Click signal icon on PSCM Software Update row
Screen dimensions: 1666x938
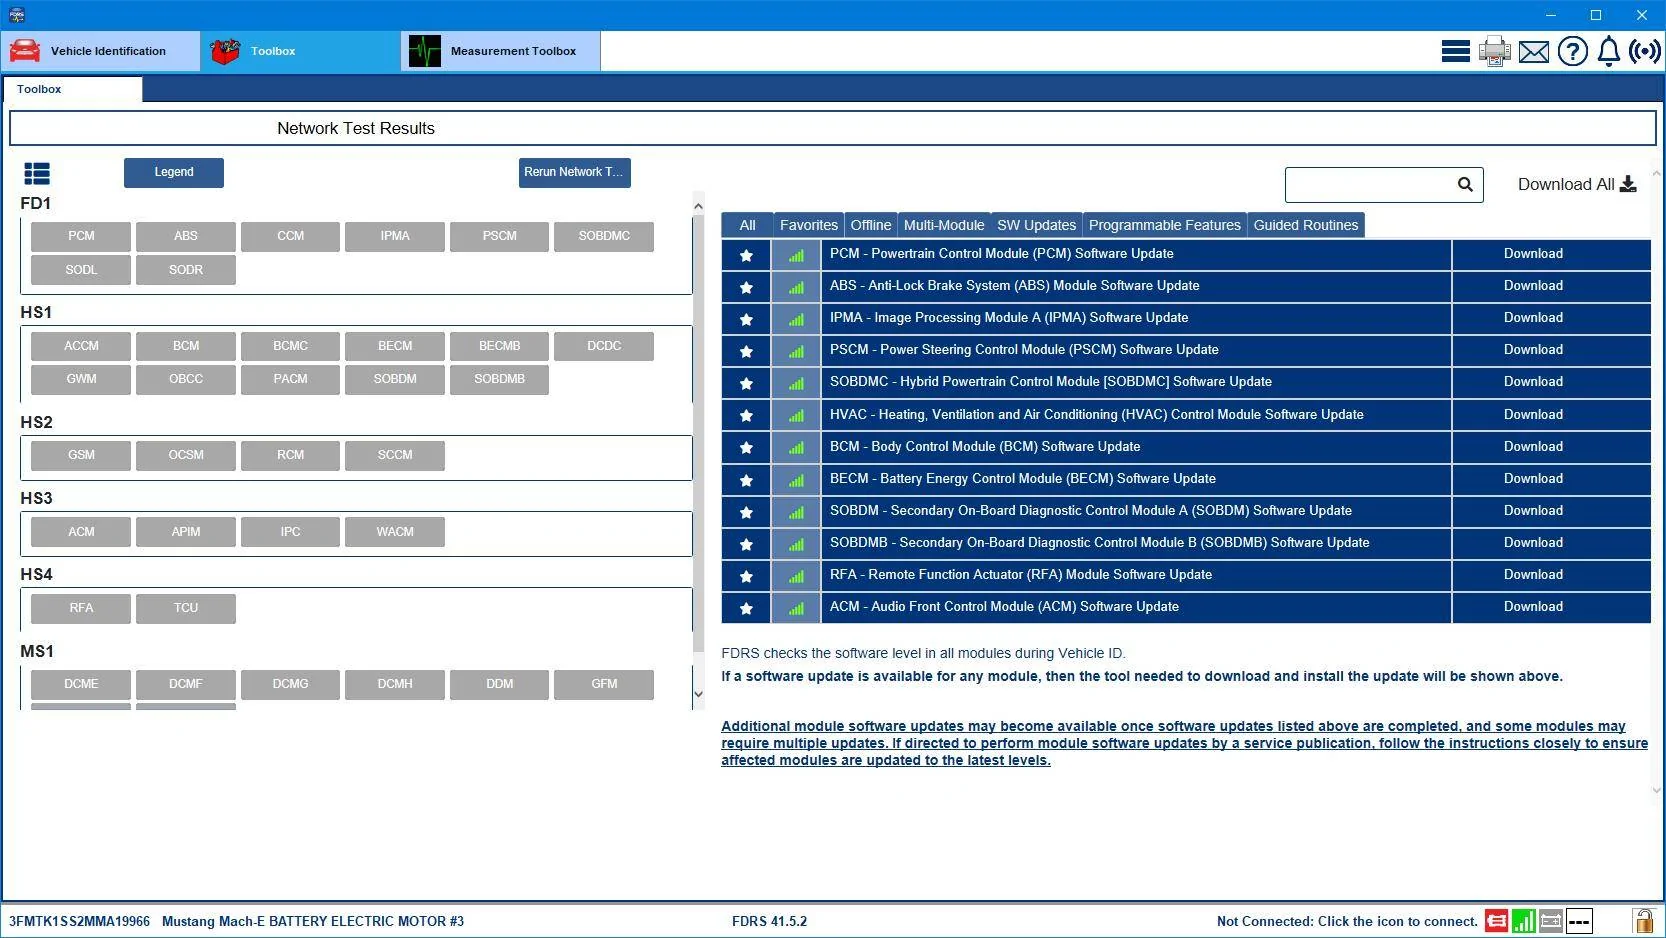pos(796,351)
